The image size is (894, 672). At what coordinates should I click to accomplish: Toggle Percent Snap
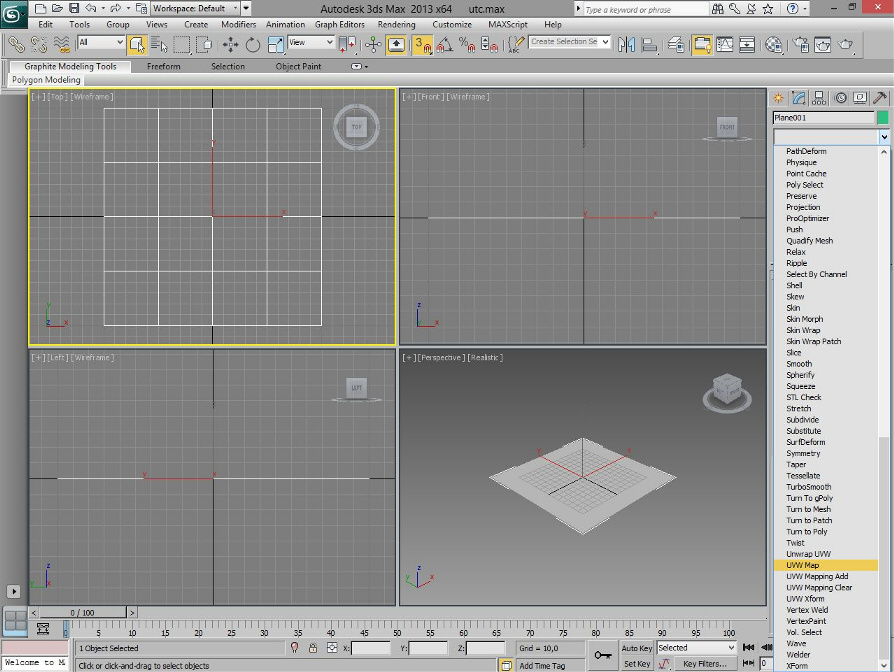coord(467,44)
